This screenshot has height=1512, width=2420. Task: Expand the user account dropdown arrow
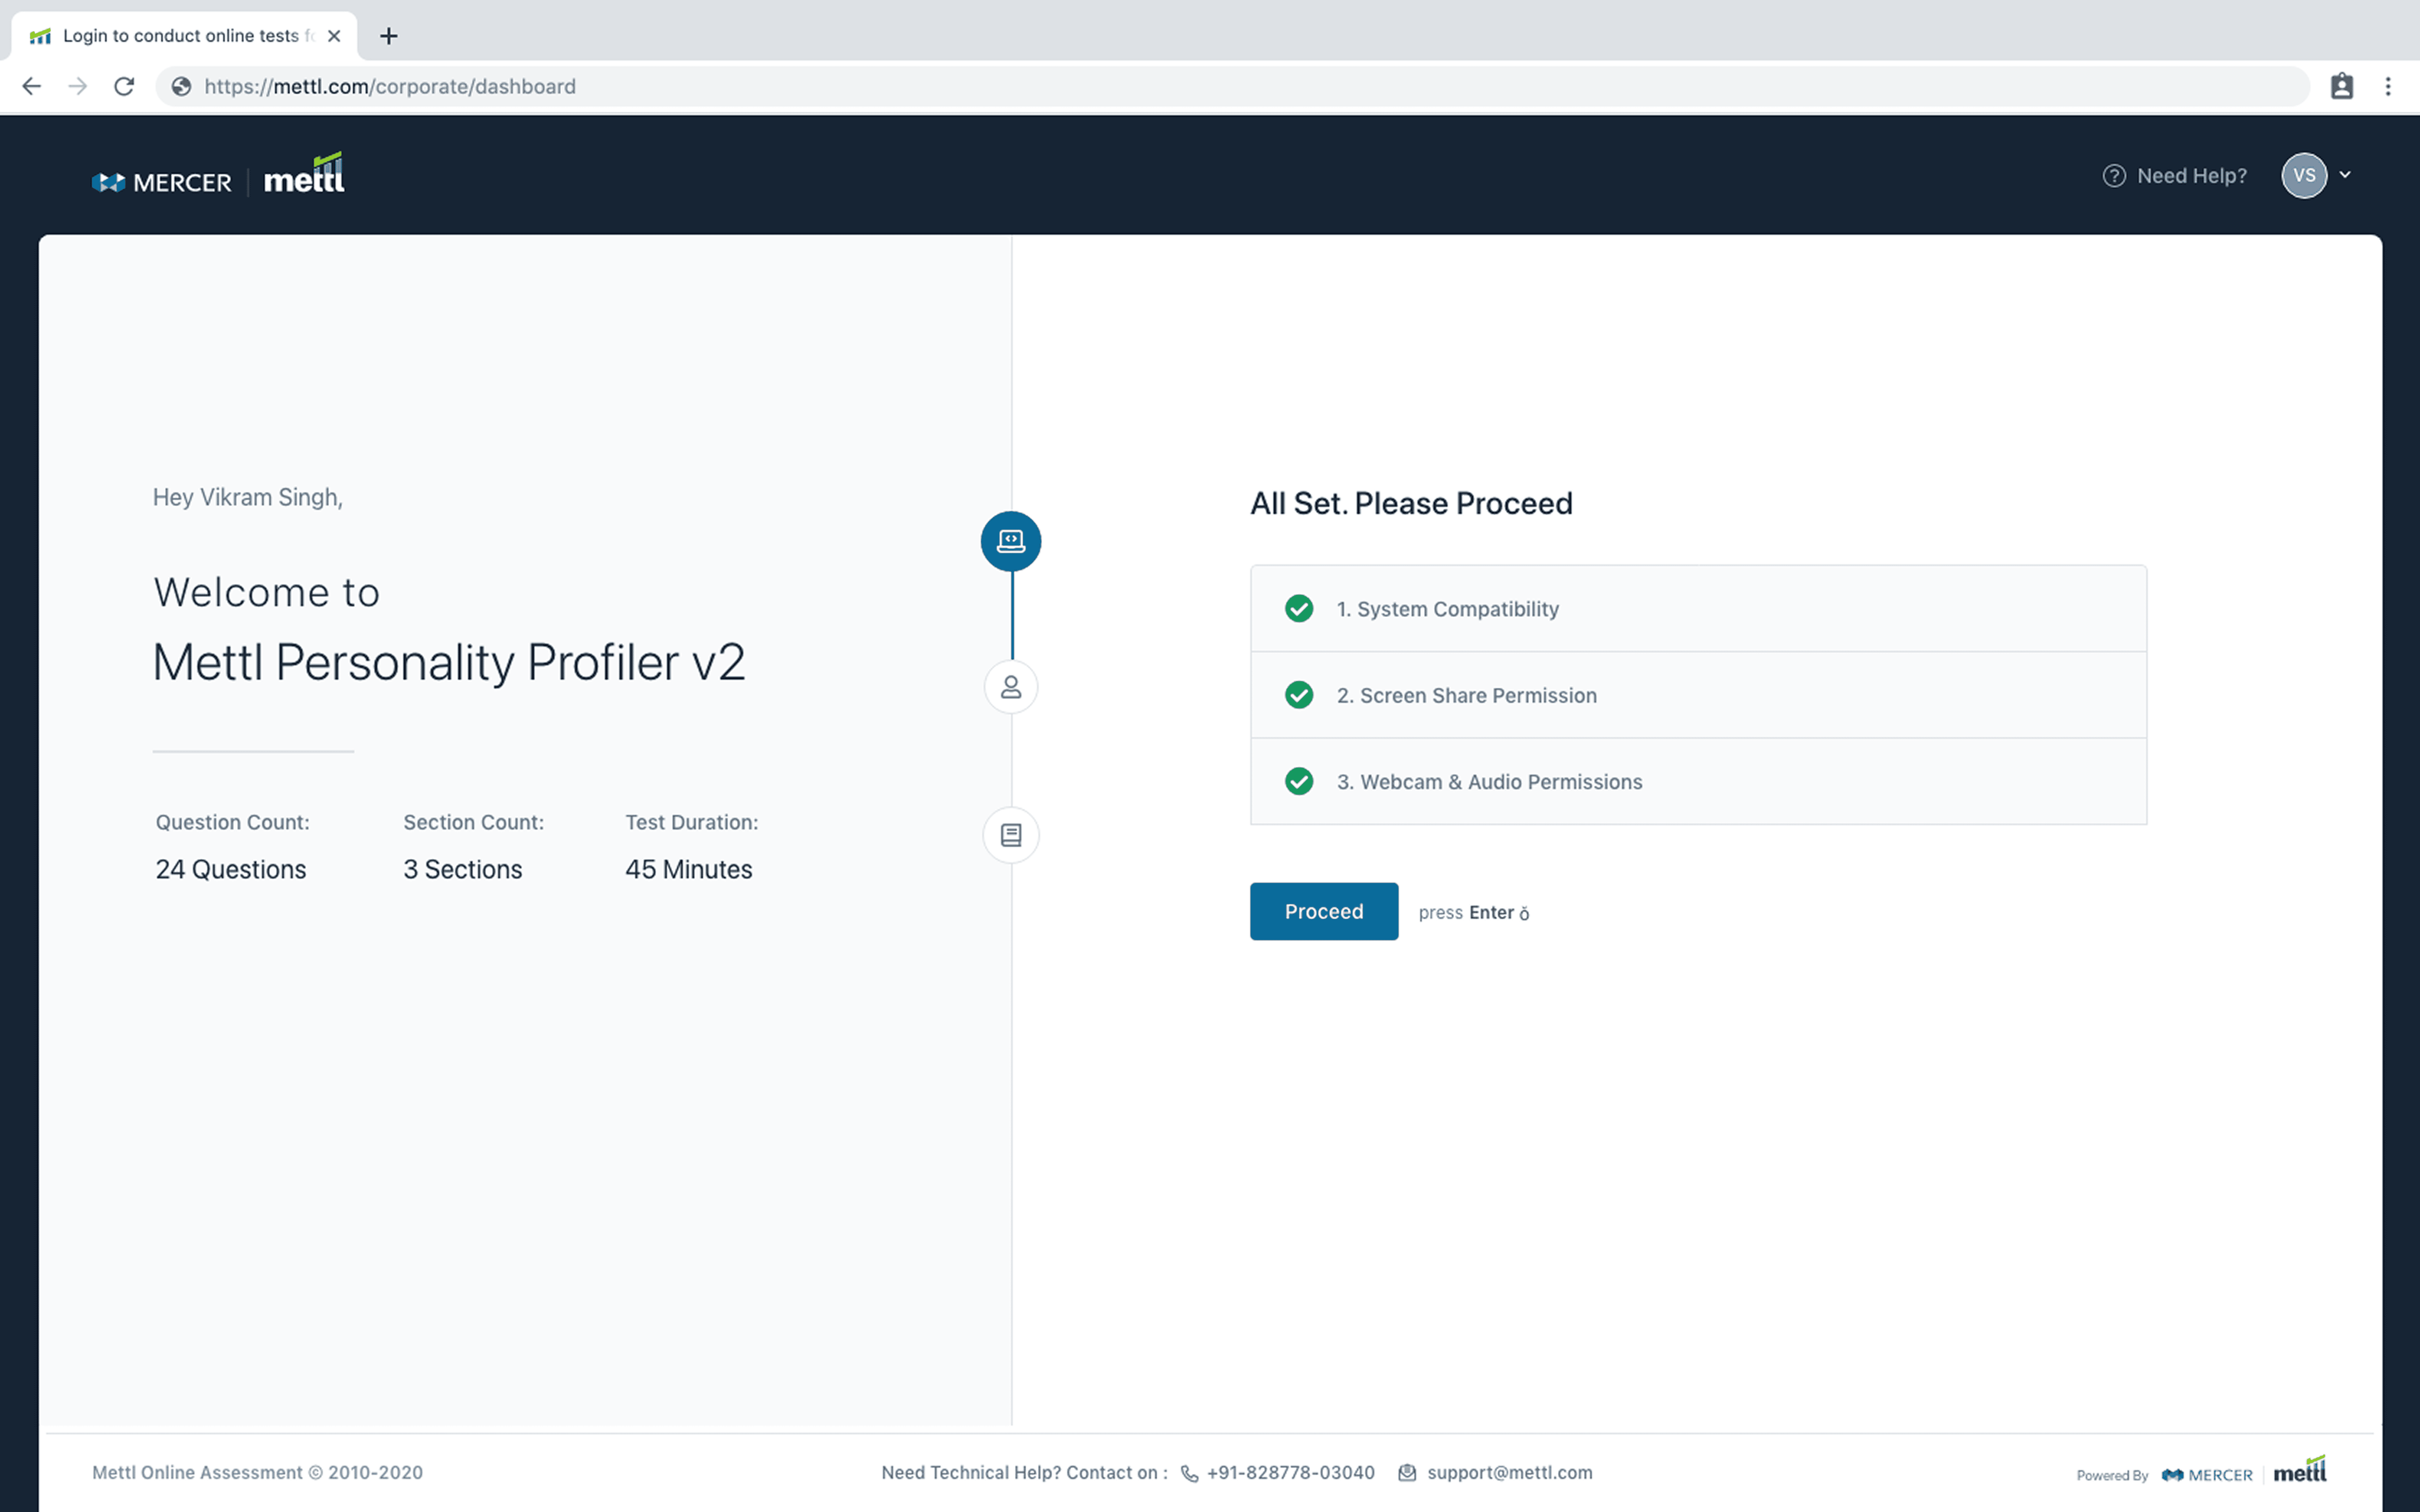tap(2345, 175)
